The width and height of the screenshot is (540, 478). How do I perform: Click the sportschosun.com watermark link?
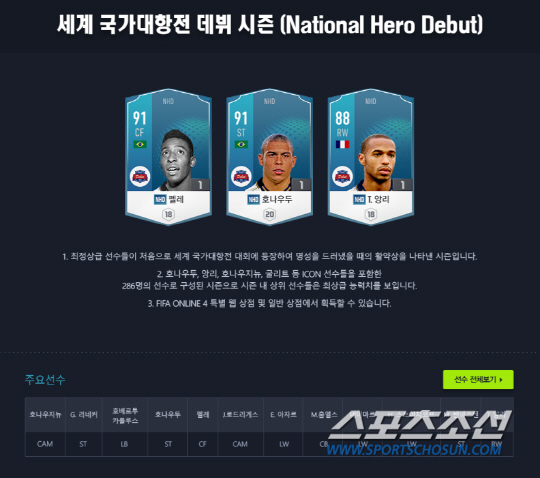(414, 449)
